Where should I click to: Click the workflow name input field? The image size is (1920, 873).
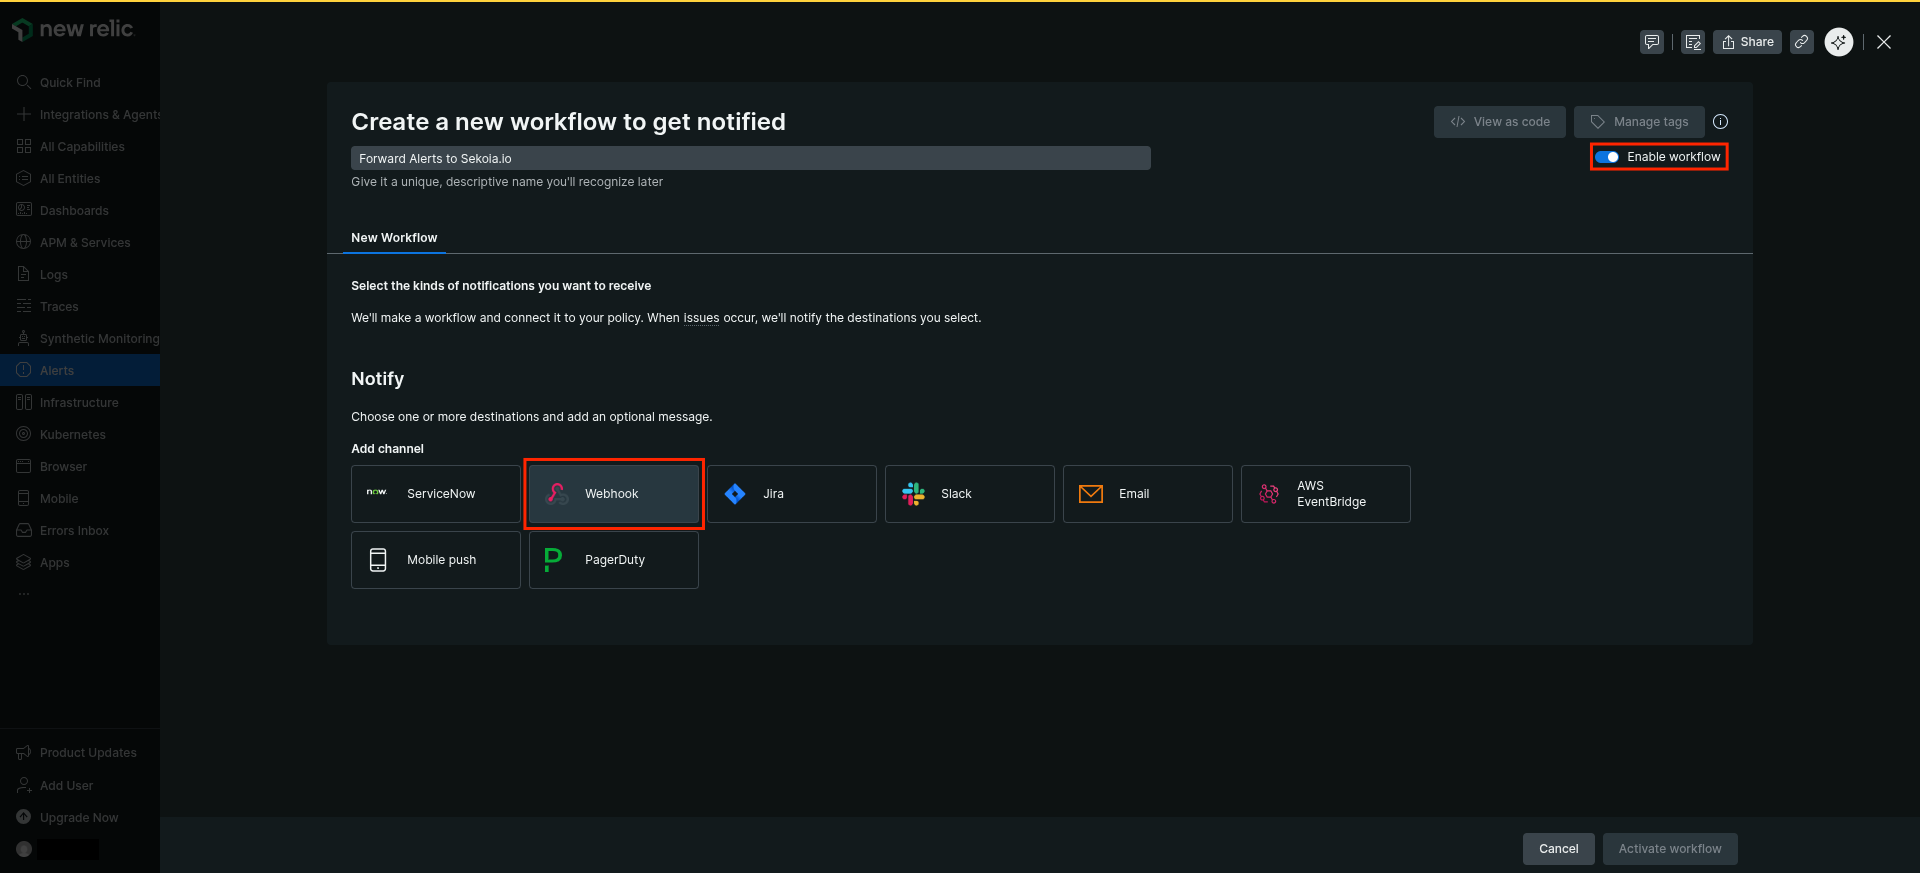(x=751, y=158)
